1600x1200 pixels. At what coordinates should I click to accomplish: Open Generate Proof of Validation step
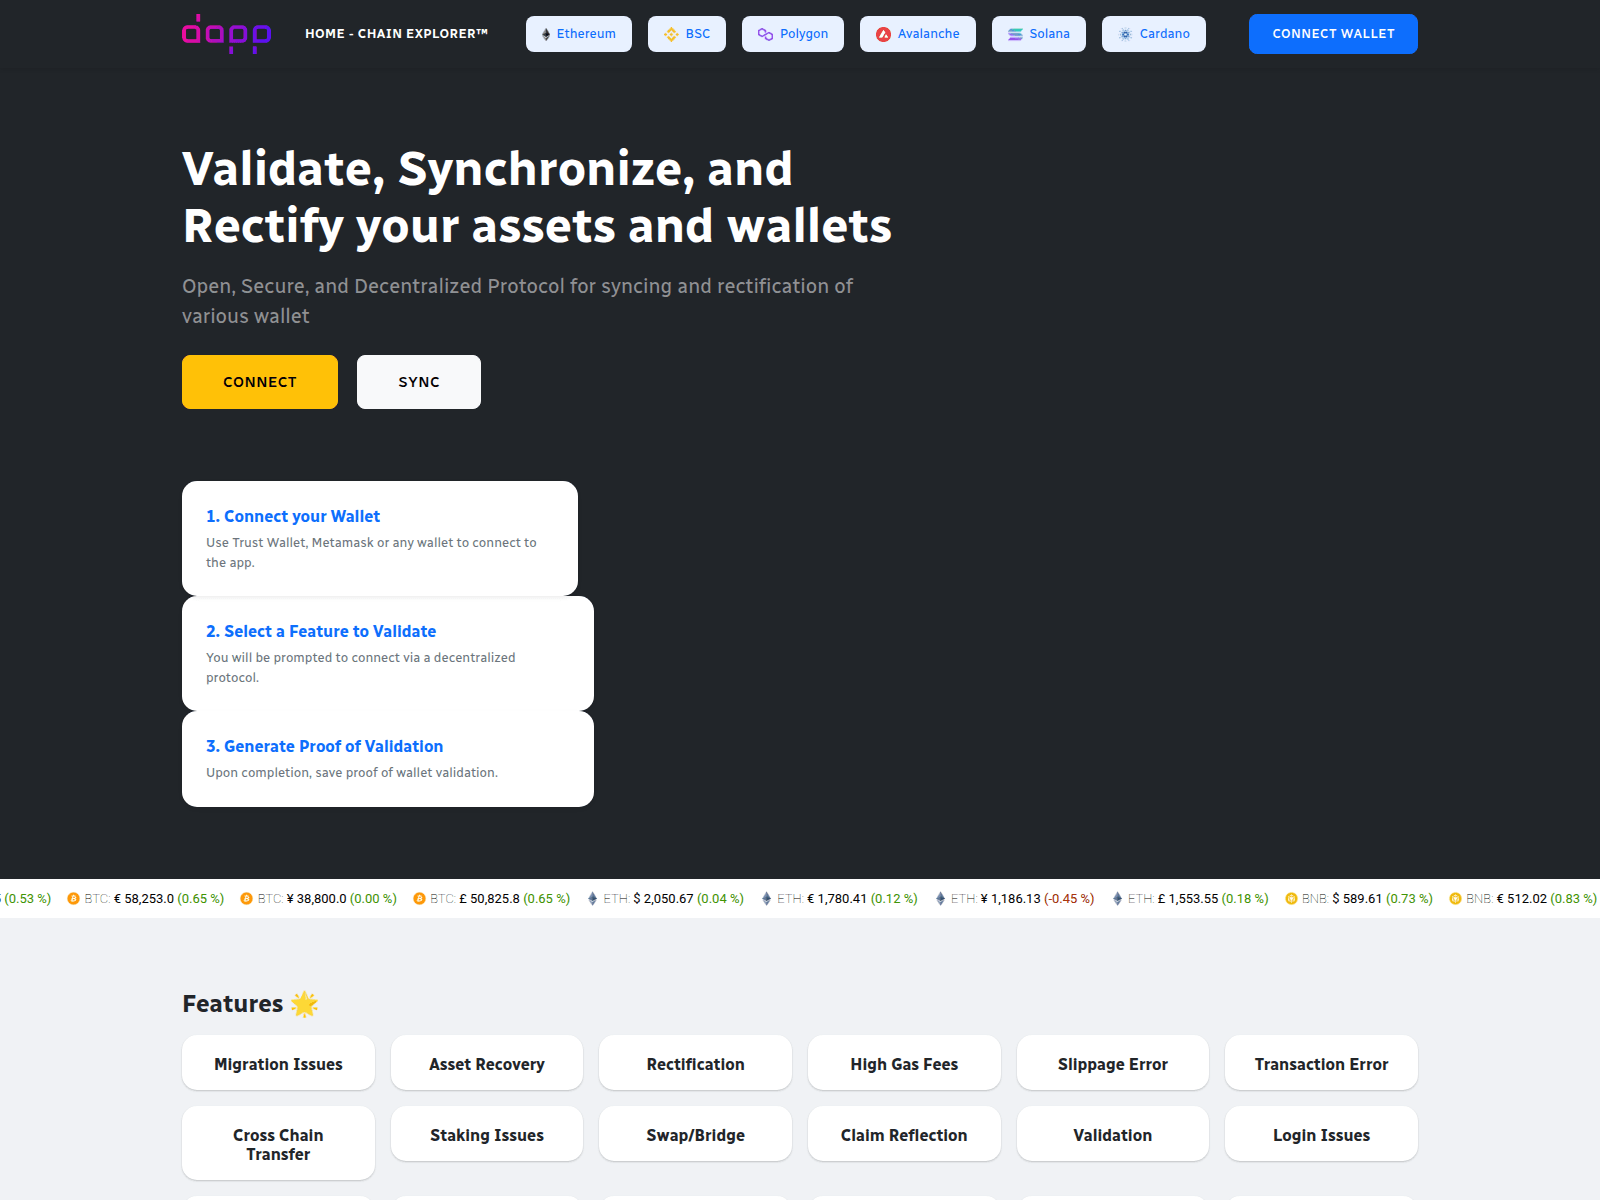coord(324,746)
